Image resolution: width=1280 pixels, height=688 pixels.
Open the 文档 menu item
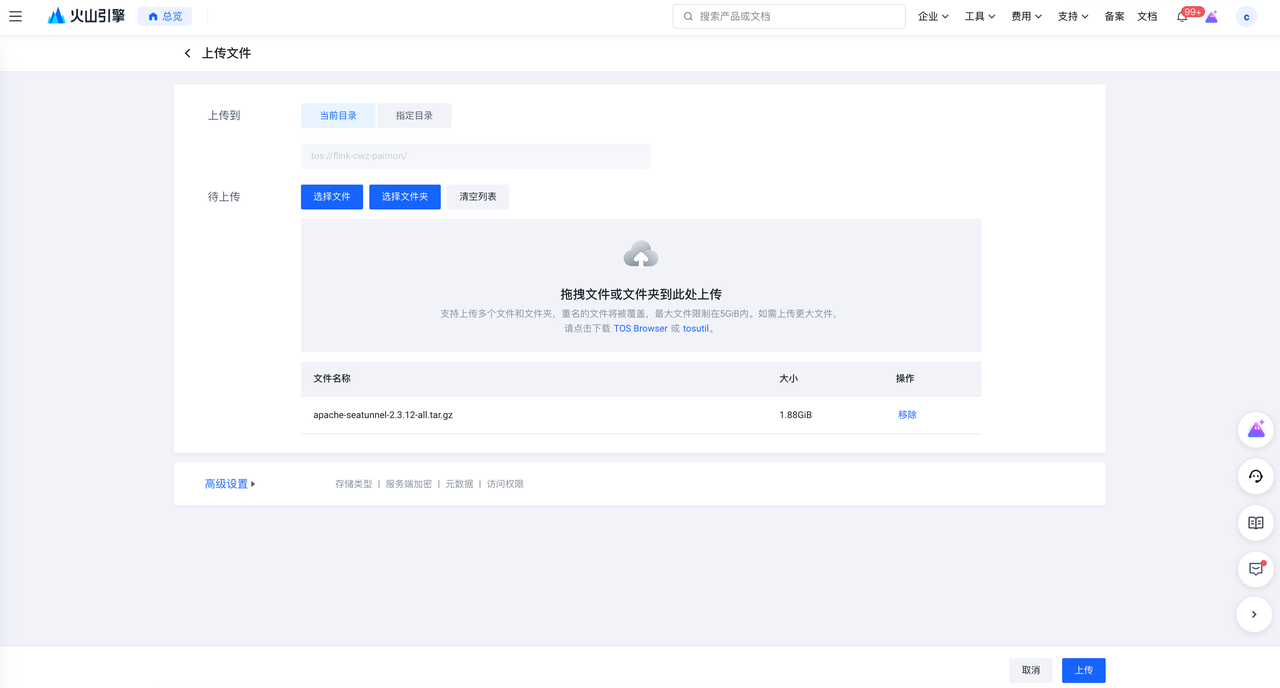[x=1147, y=16]
